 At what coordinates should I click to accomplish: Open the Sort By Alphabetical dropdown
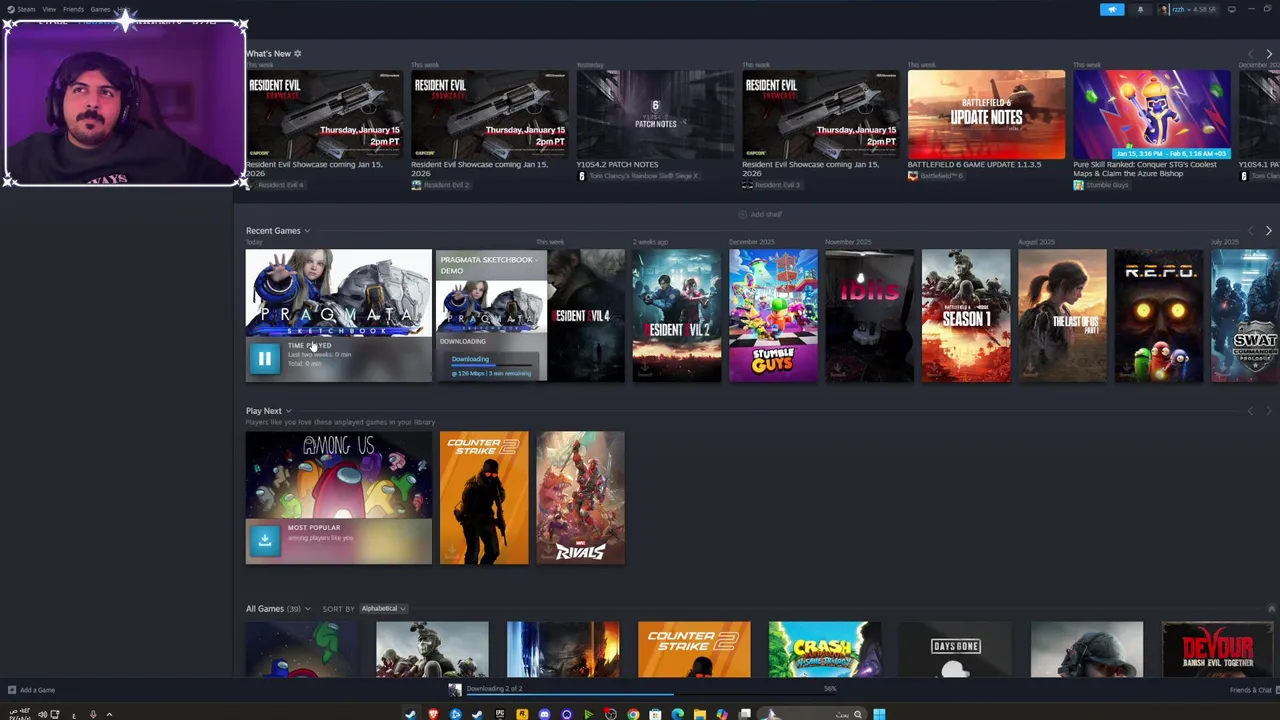tap(382, 609)
